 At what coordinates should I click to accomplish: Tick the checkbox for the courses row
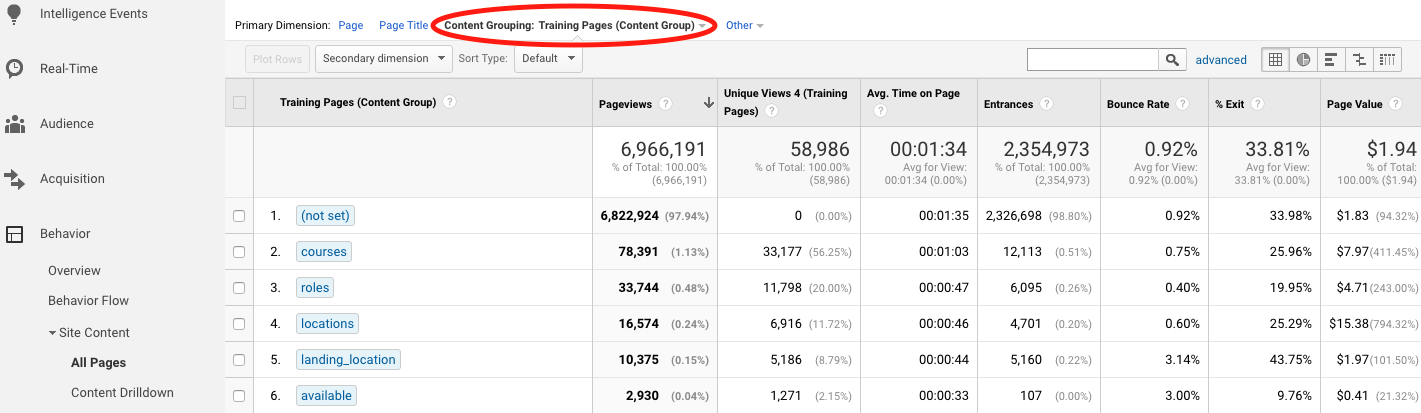[x=239, y=252]
